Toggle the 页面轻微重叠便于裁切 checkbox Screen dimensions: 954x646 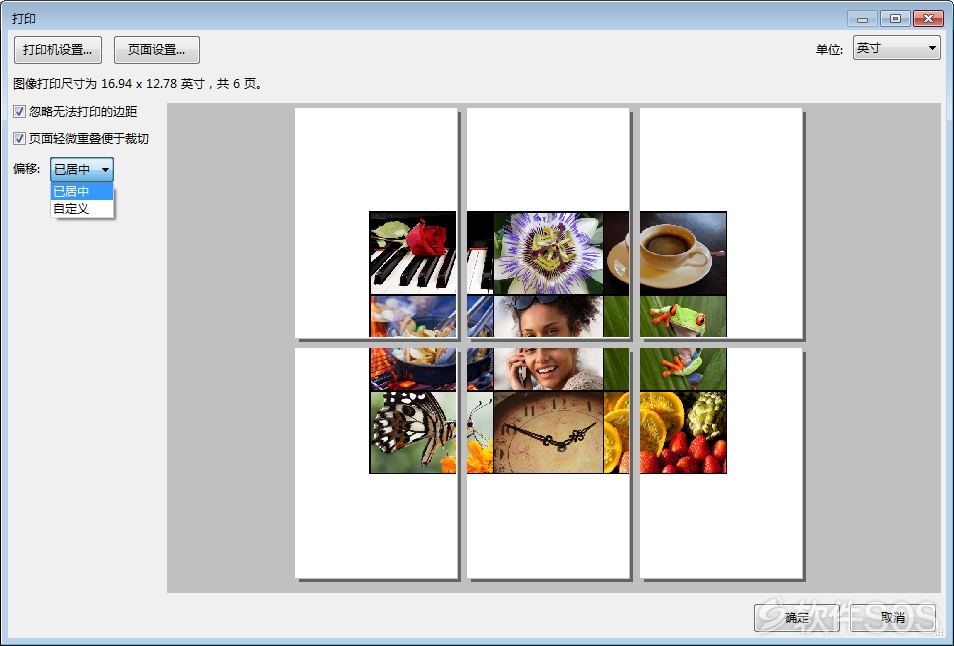point(19,139)
